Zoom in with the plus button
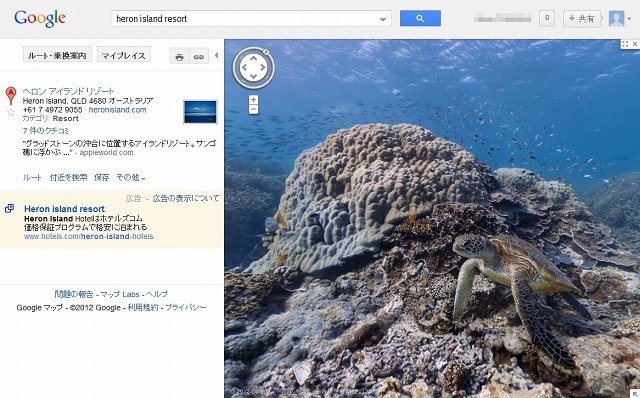Viewport: 640px width, 398px height. 253,100
